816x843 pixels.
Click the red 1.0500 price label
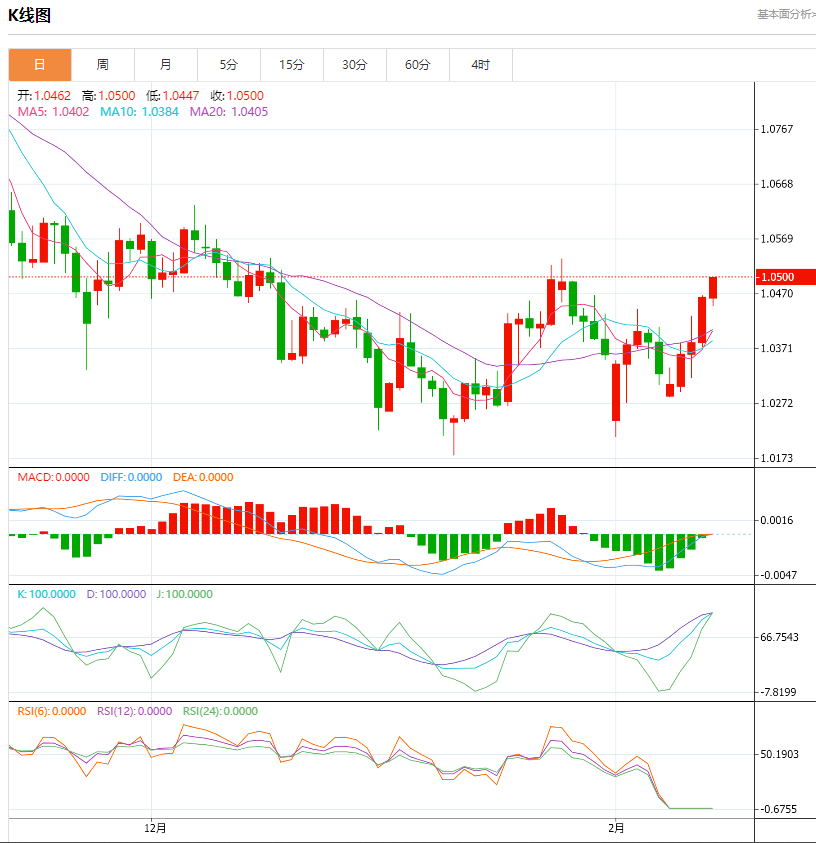coord(785,277)
